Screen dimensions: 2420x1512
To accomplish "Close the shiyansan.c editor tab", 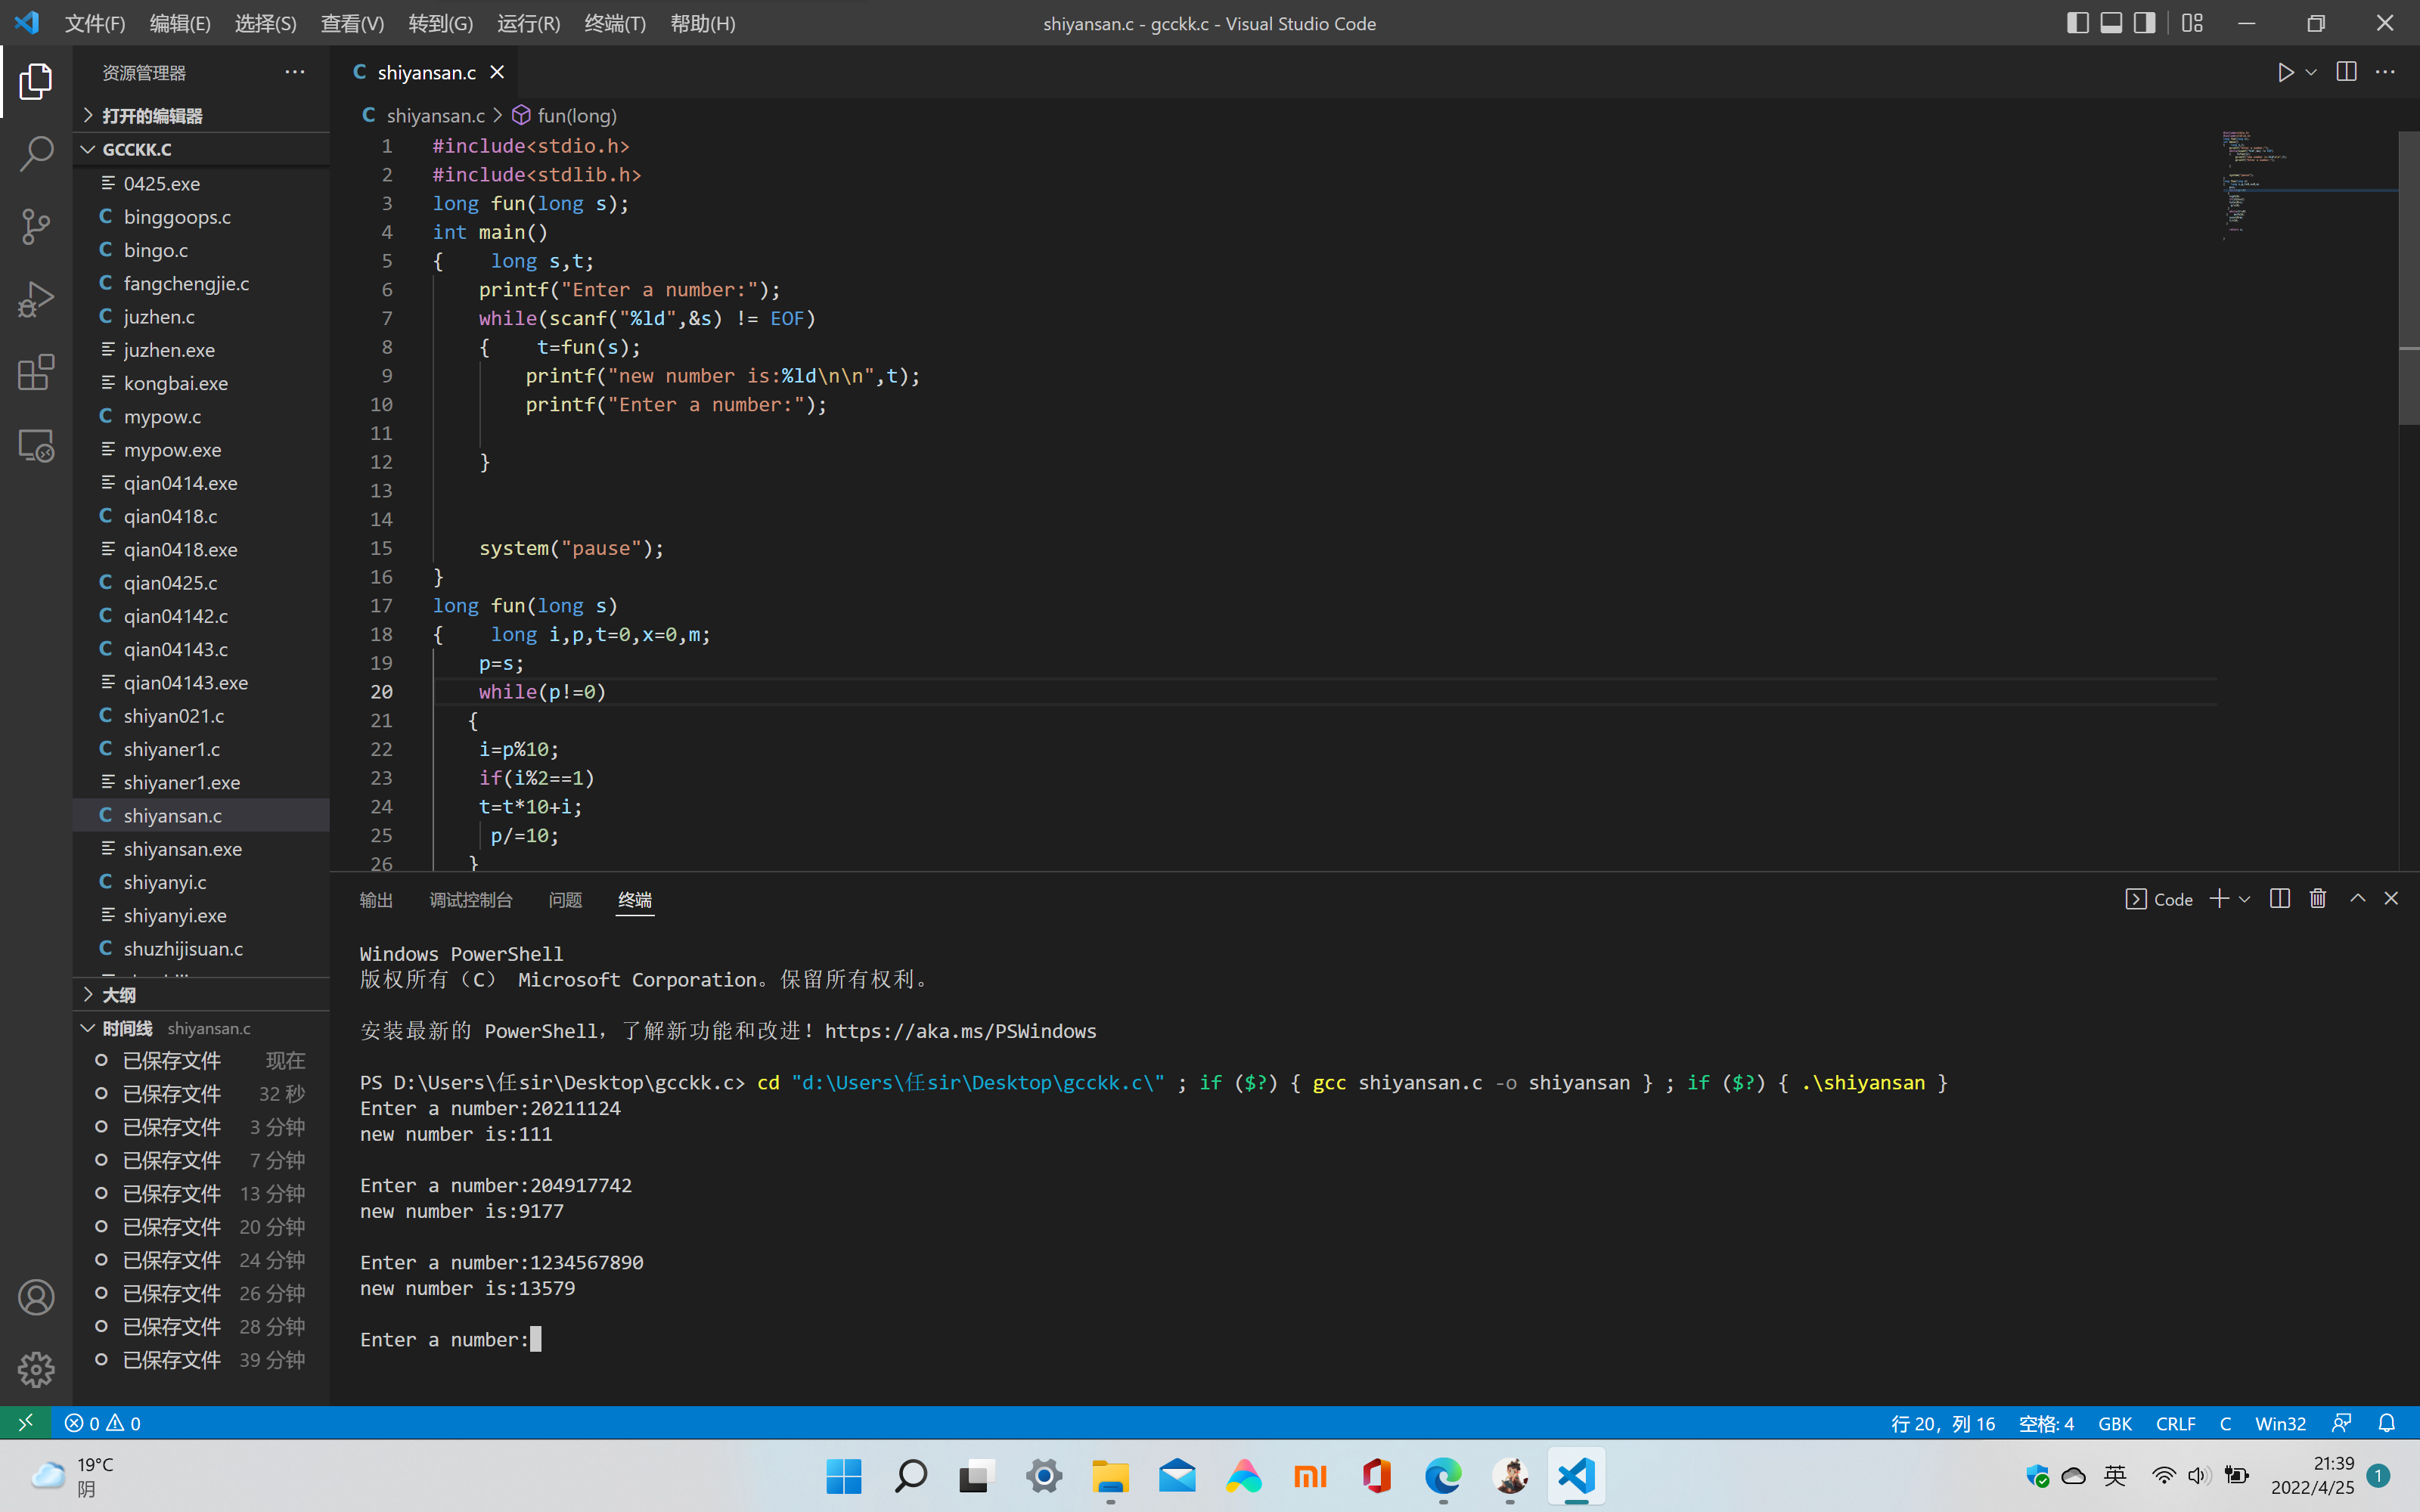I will point(497,72).
